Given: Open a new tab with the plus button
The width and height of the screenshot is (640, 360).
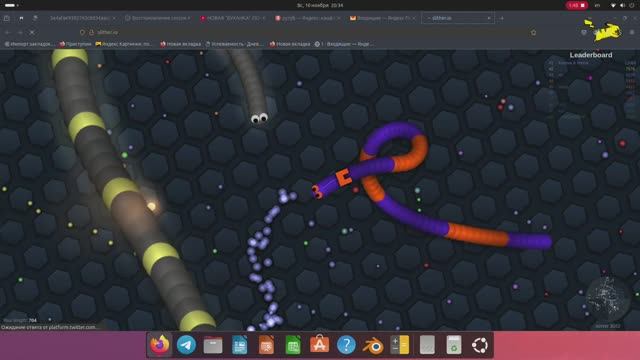Looking at the screenshot, I should pos(501,18).
